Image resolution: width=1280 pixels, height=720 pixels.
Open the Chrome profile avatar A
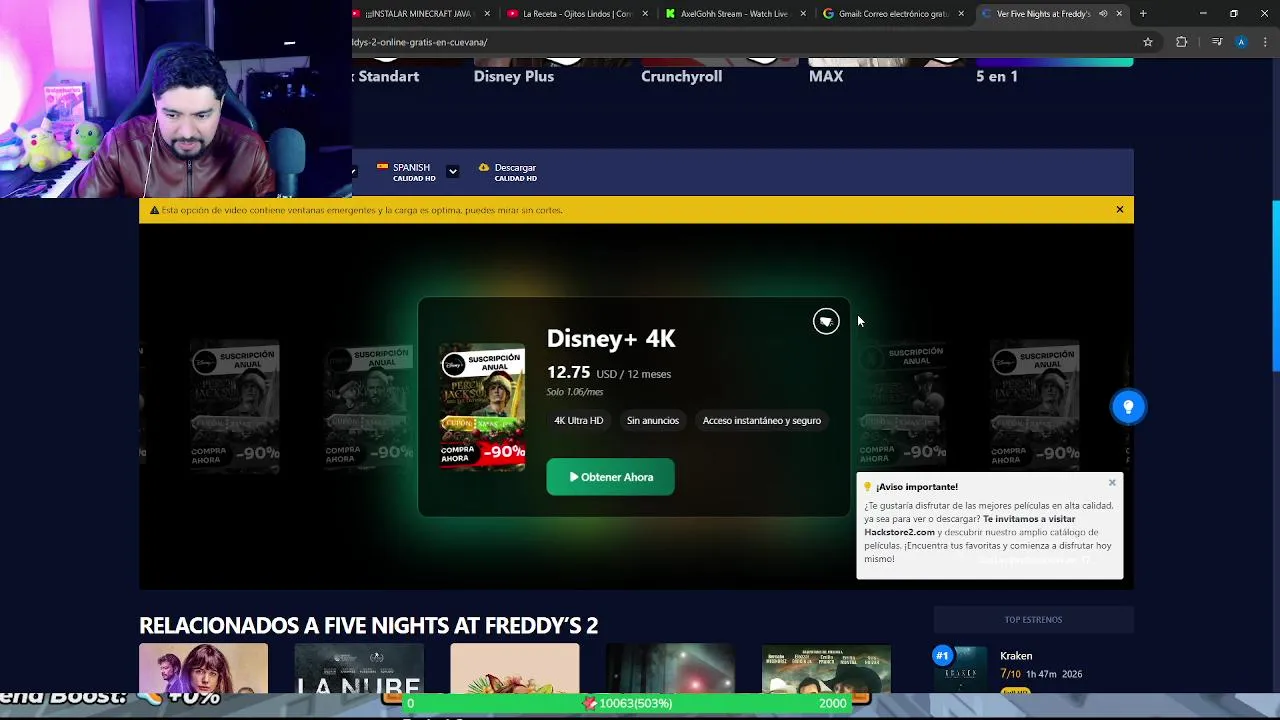1241,42
